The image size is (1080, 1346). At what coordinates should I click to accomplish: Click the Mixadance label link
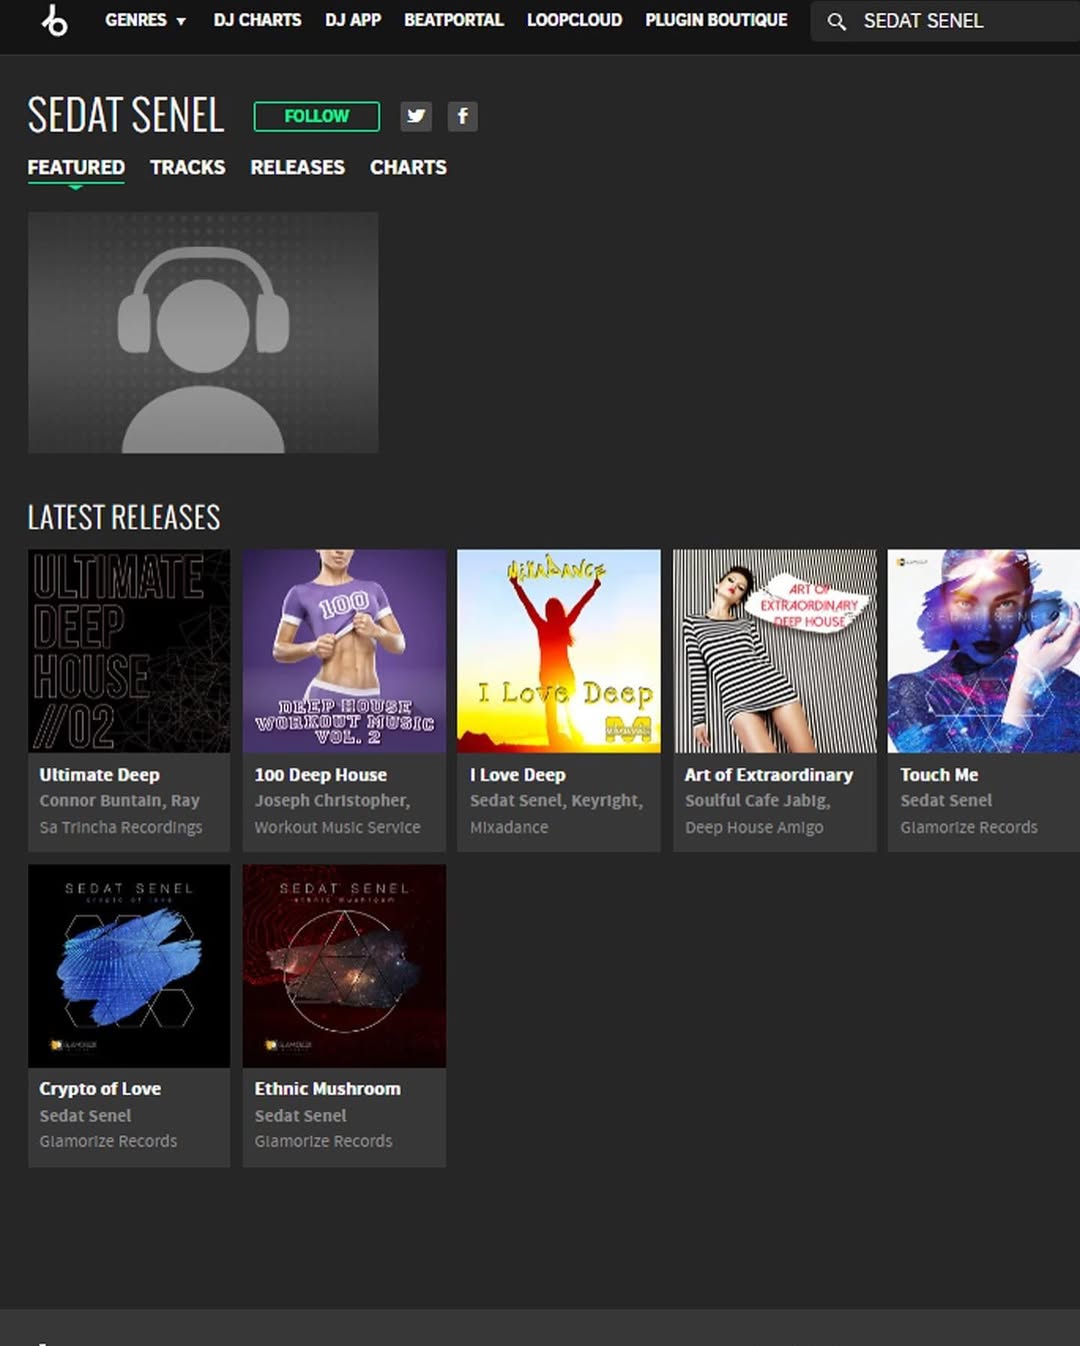pyautogui.click(x=509, y=827)
